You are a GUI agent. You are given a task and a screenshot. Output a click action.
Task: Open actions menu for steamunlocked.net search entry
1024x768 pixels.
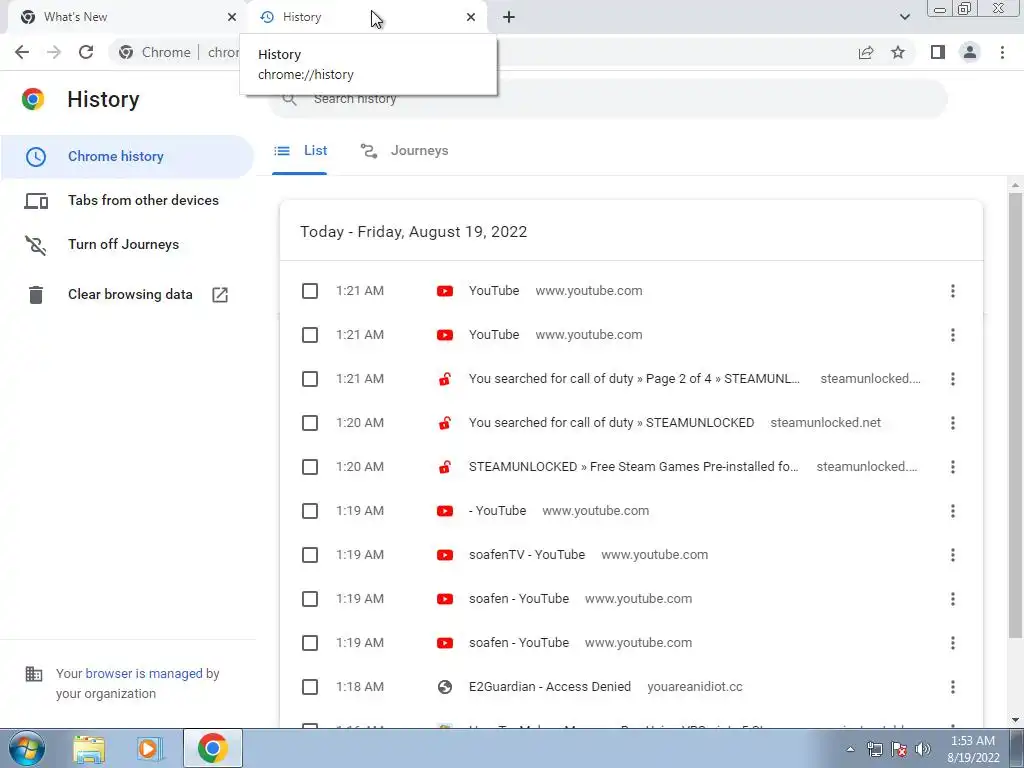953,423
